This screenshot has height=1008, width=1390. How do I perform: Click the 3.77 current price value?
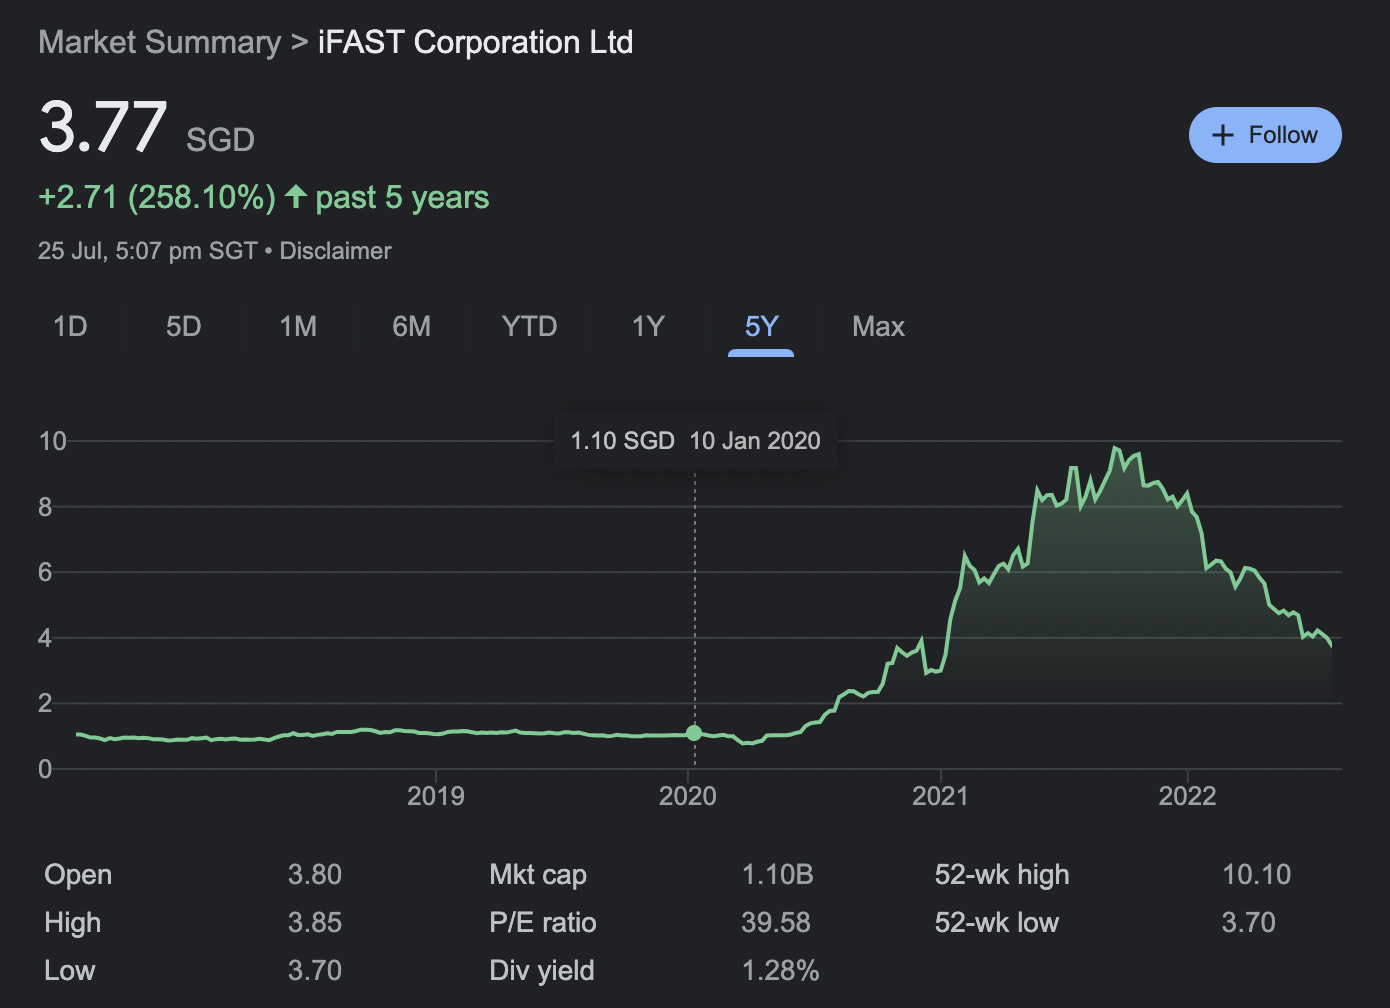point(103,128)
